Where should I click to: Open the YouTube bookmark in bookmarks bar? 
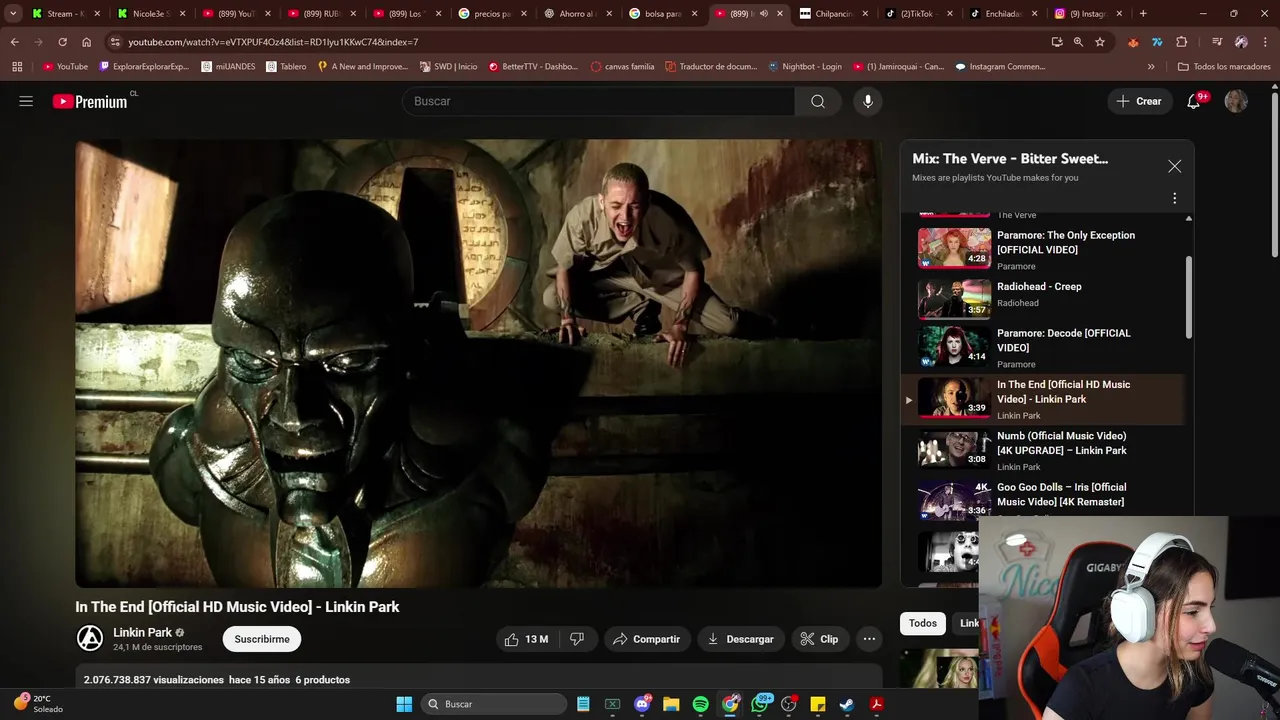point(65,67)
